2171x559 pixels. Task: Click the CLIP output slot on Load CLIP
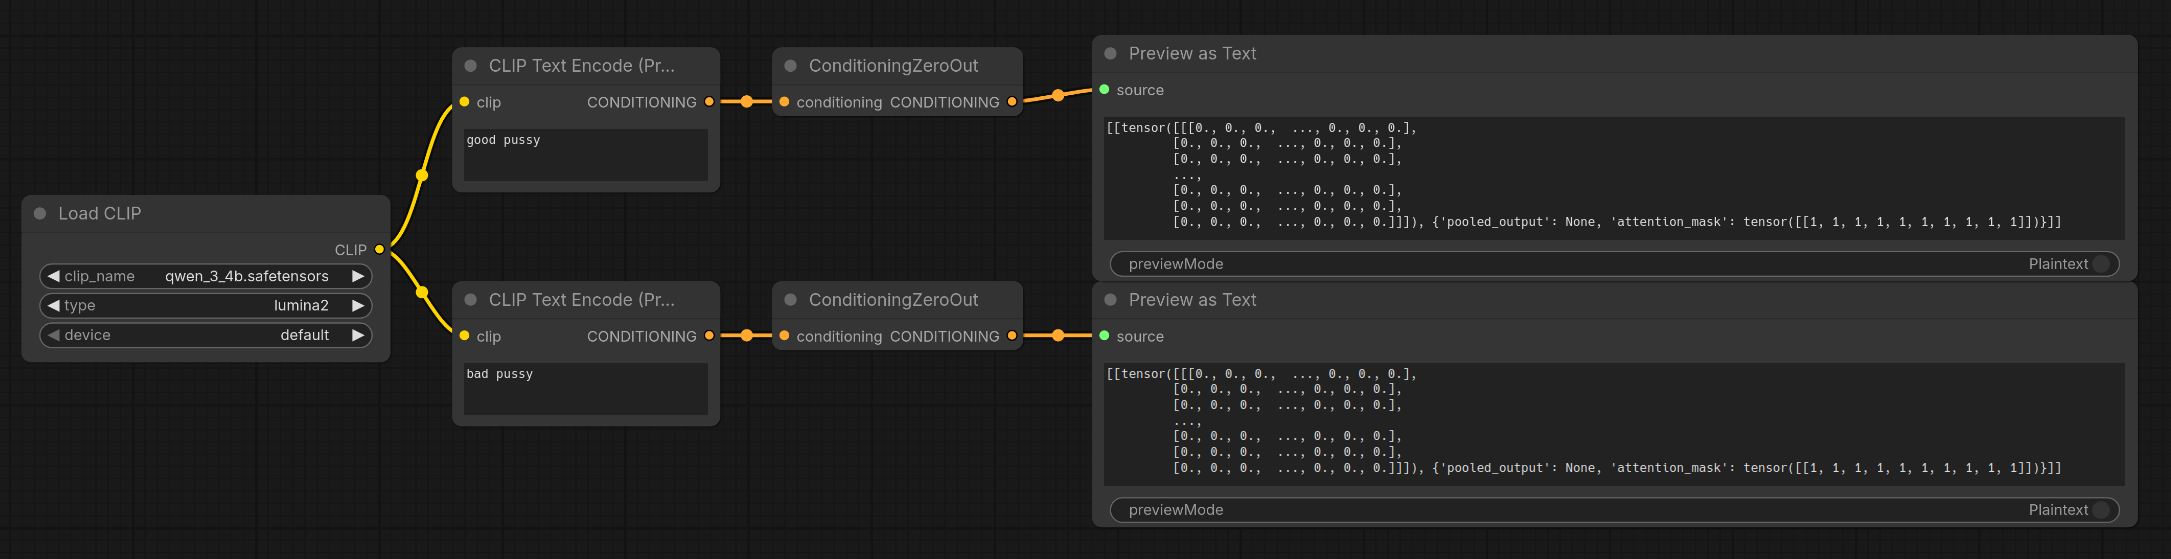379,250
